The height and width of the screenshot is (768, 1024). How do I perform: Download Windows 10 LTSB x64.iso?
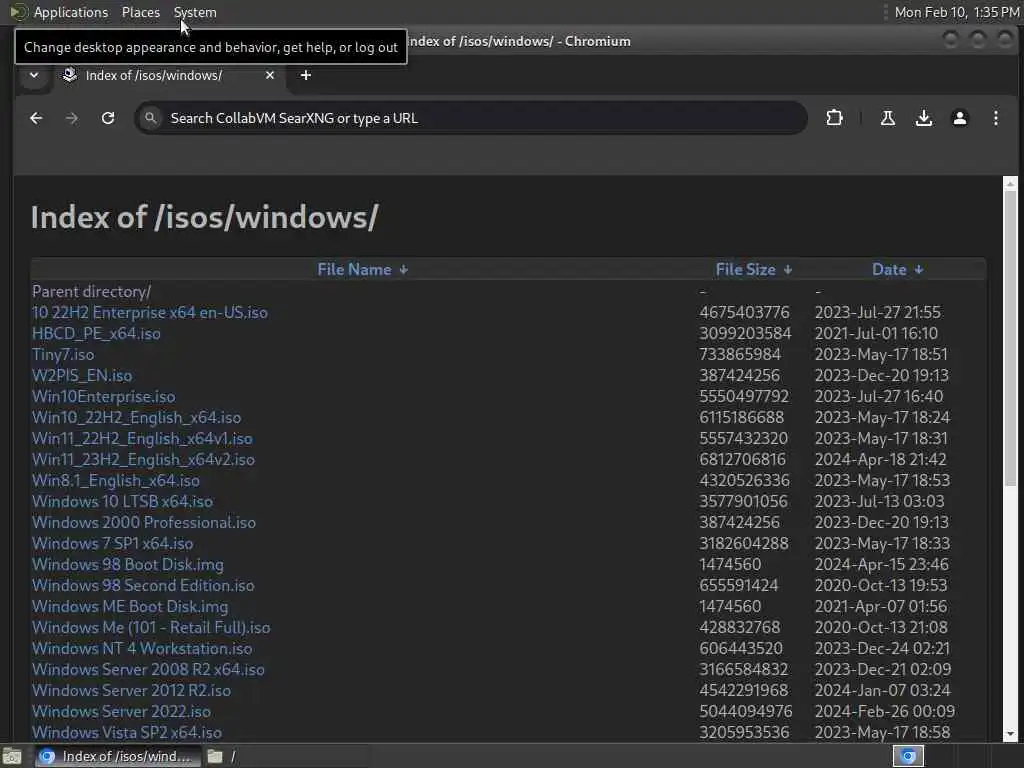click(122, 501)
